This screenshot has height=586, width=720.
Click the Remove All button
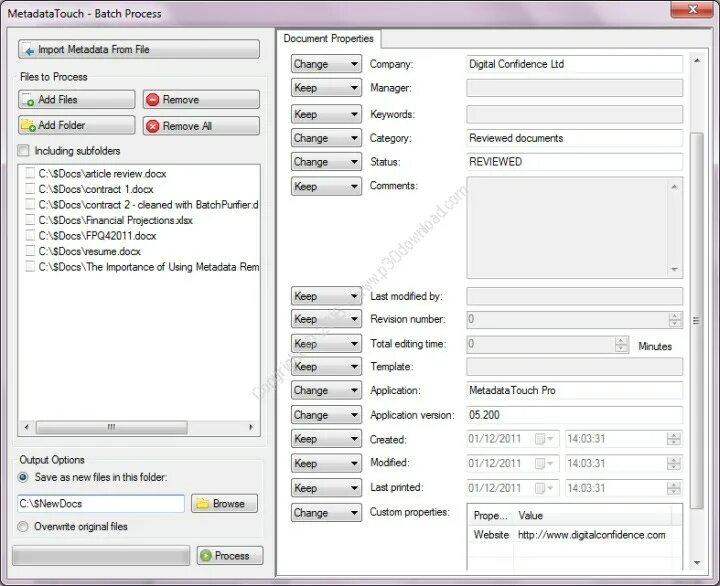tap(201, 126)
